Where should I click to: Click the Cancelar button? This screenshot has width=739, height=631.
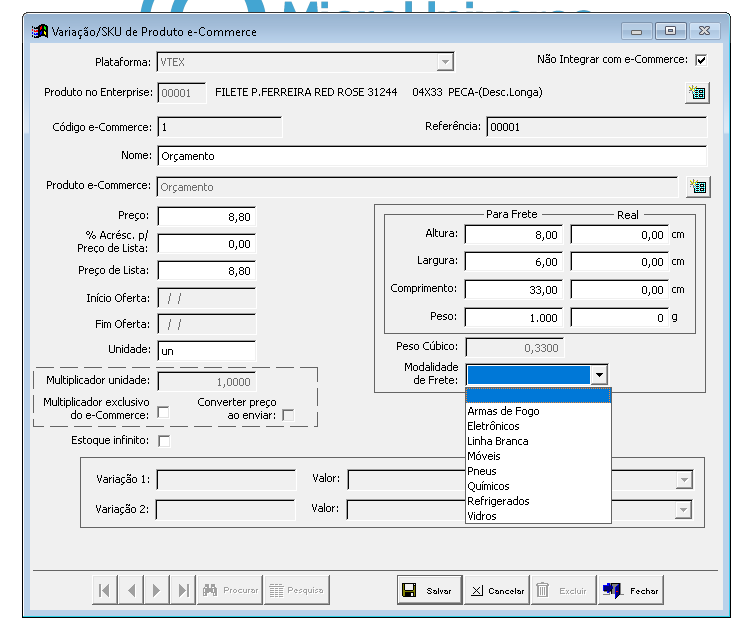tap(497, 590)
